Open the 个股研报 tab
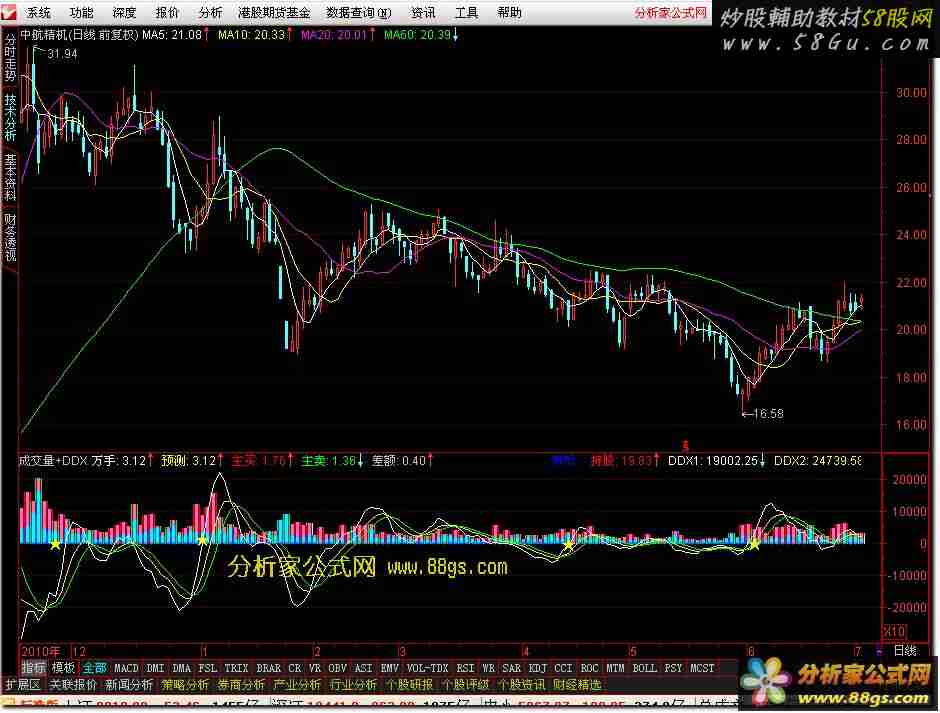 click(x=409, y=684)
